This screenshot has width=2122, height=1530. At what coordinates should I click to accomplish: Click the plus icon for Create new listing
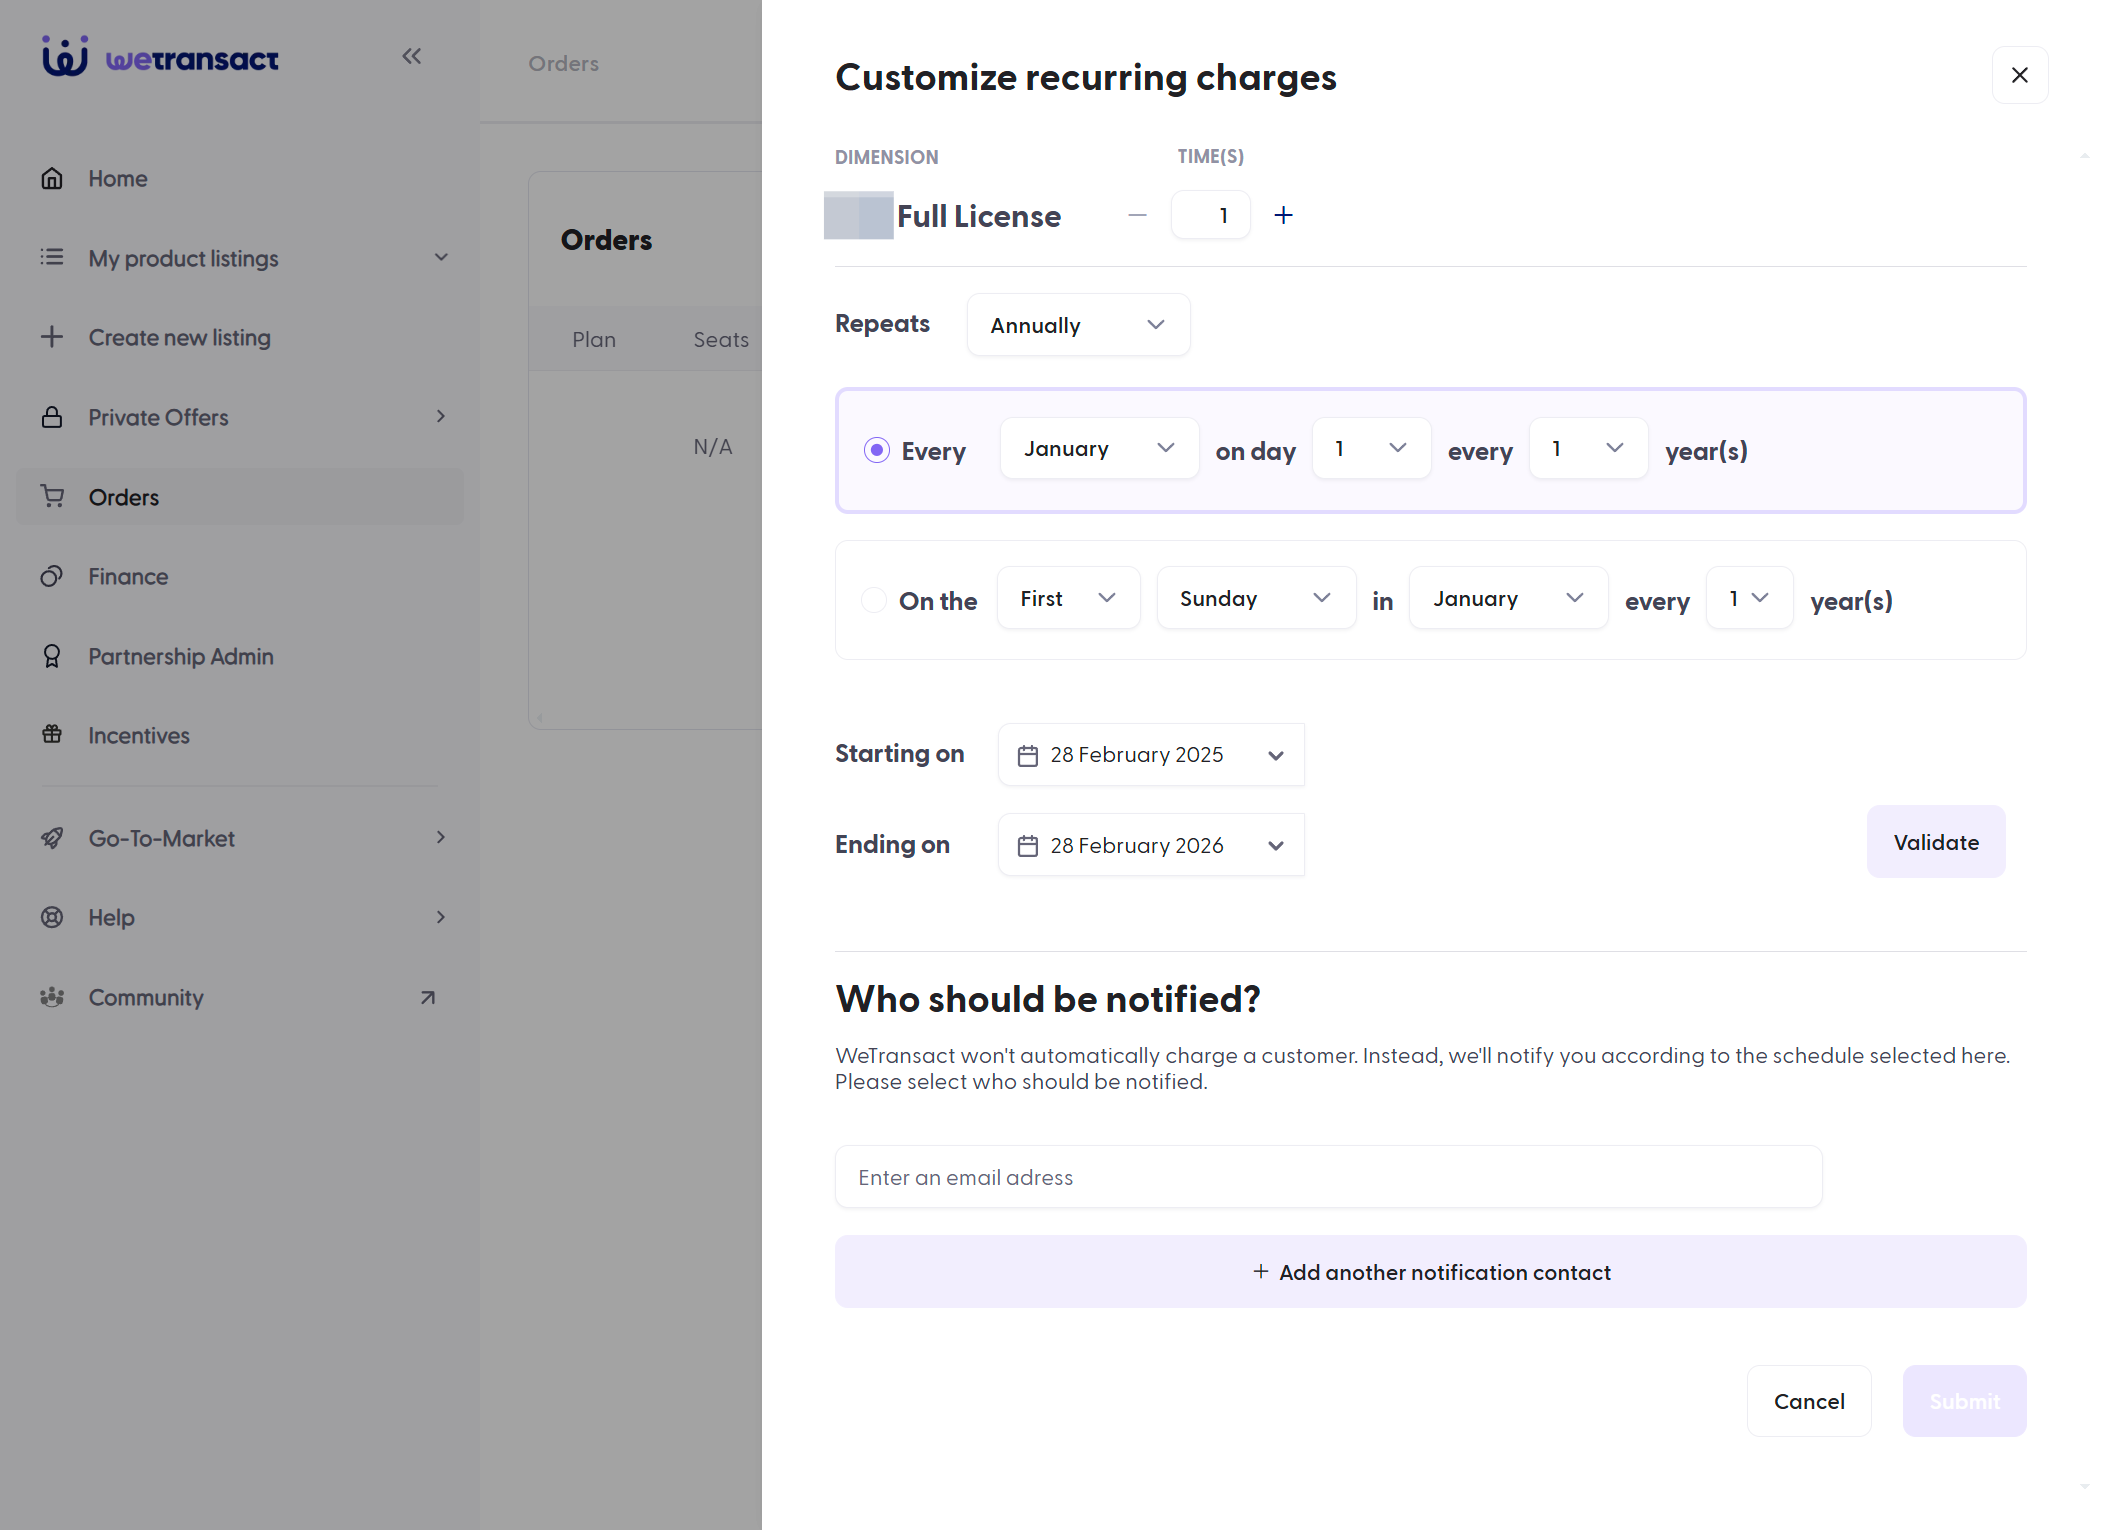click(x=52, y=337)
